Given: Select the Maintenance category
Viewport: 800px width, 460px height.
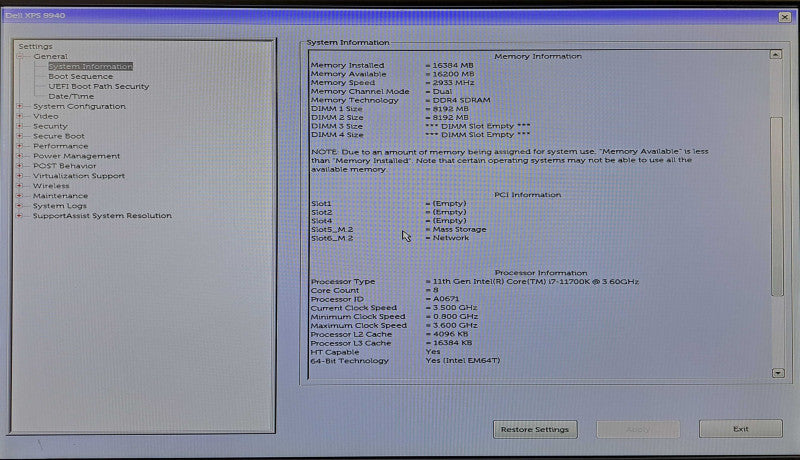Looking at the screenshot, I should 60,196.
